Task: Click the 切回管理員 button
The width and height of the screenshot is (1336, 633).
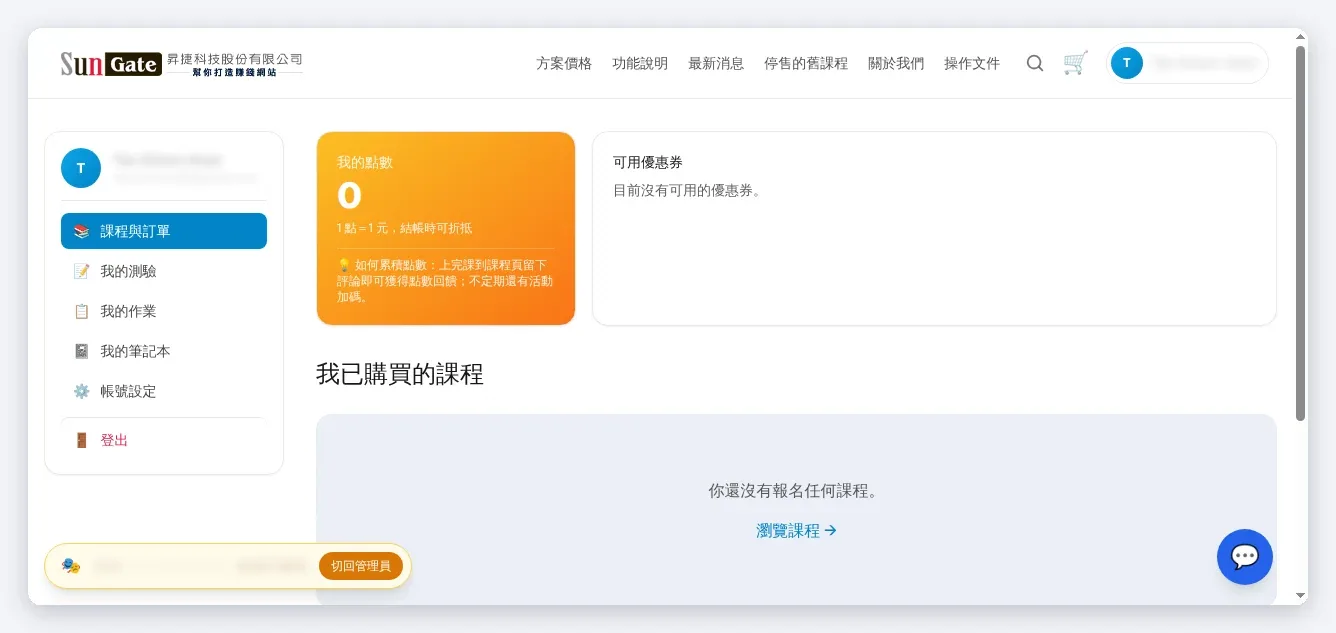Action: [361, 566]
